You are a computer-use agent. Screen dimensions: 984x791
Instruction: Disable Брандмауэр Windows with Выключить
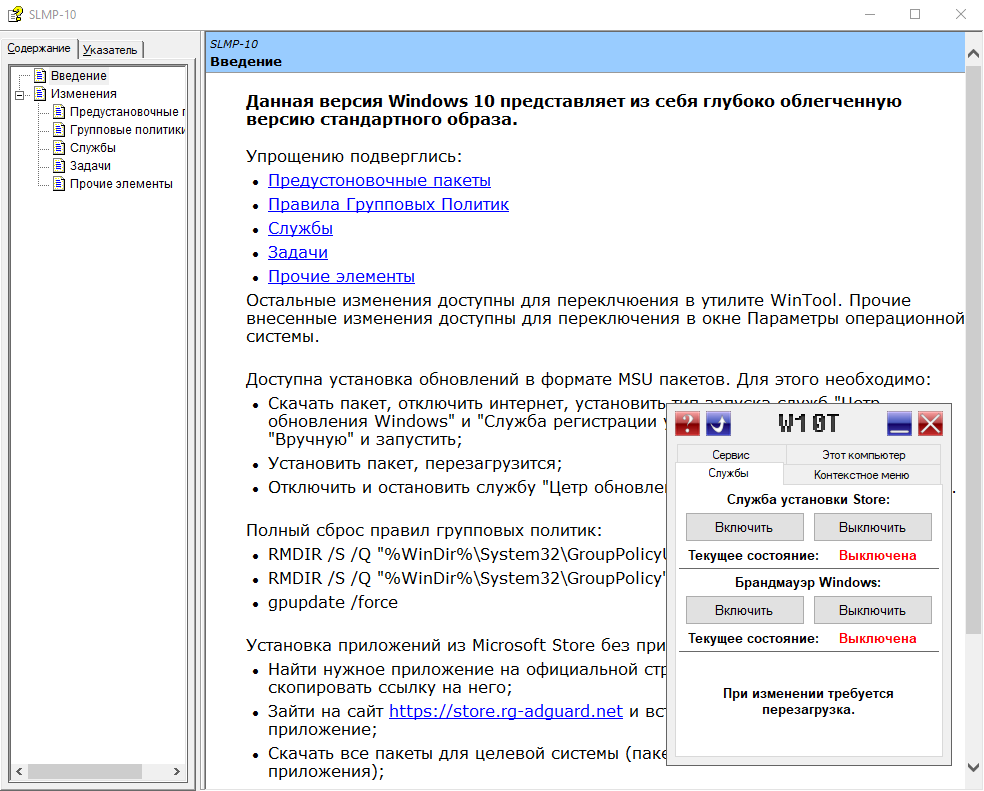[x=872, y=610]
